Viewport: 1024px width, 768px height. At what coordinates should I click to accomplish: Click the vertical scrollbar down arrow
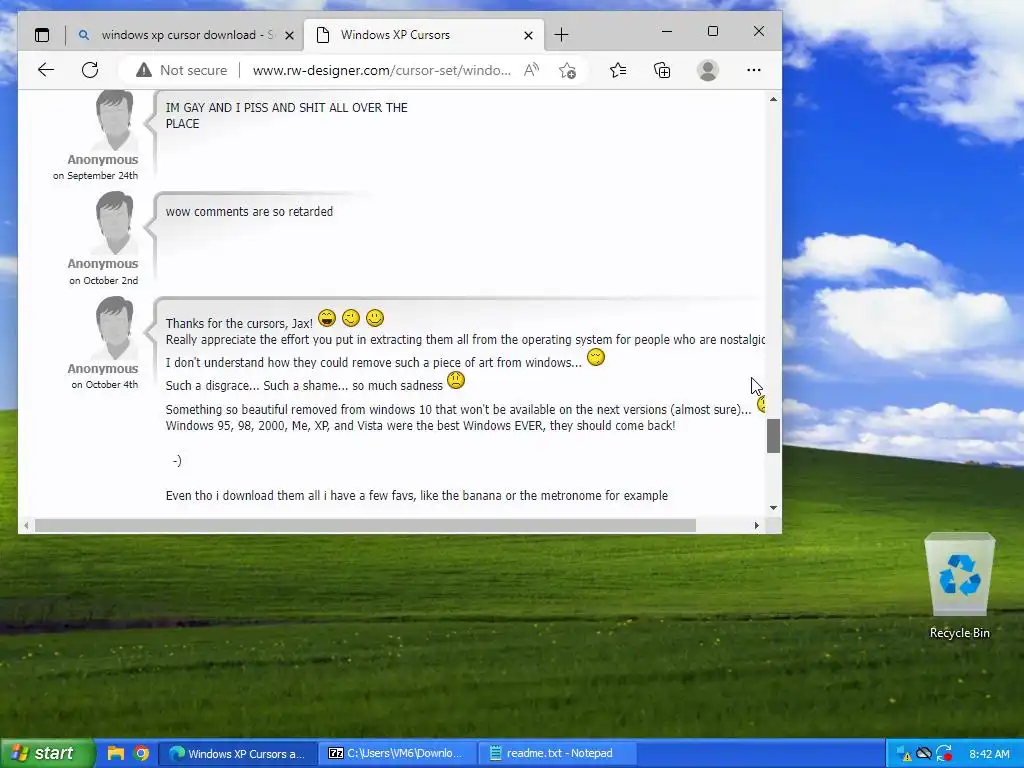pos(773,507)
